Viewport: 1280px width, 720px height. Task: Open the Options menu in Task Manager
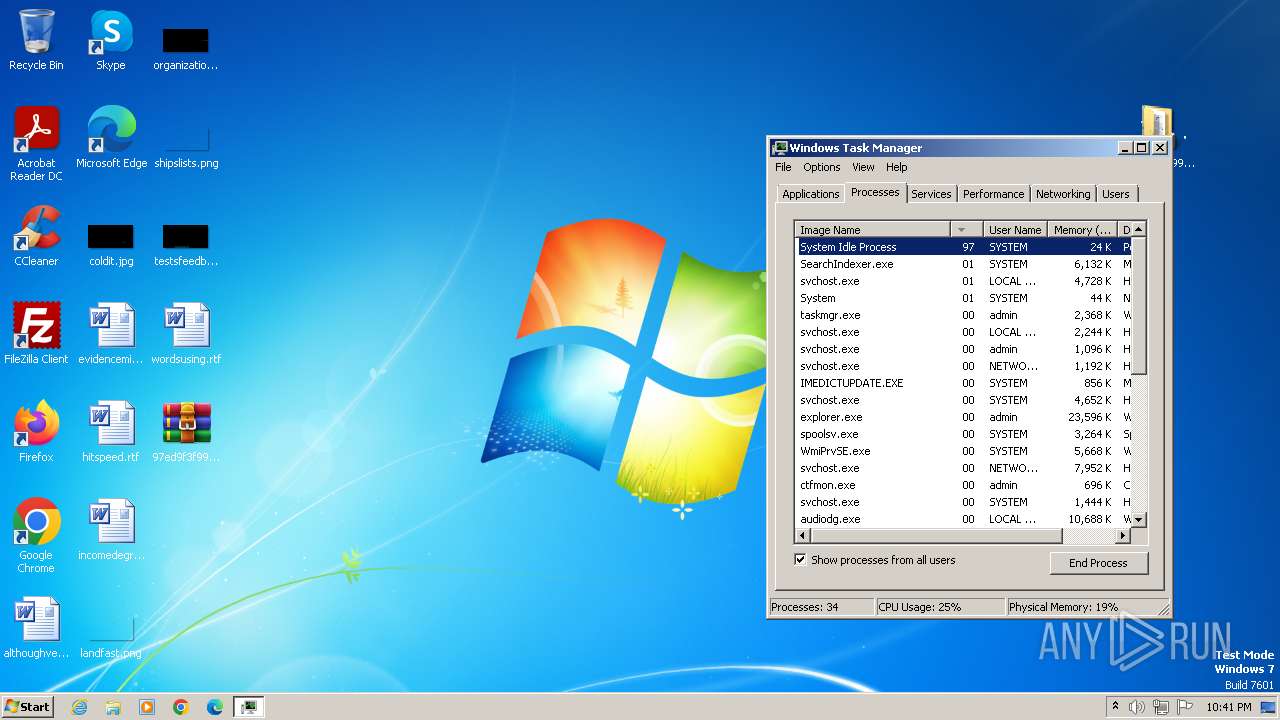[822, 167]
